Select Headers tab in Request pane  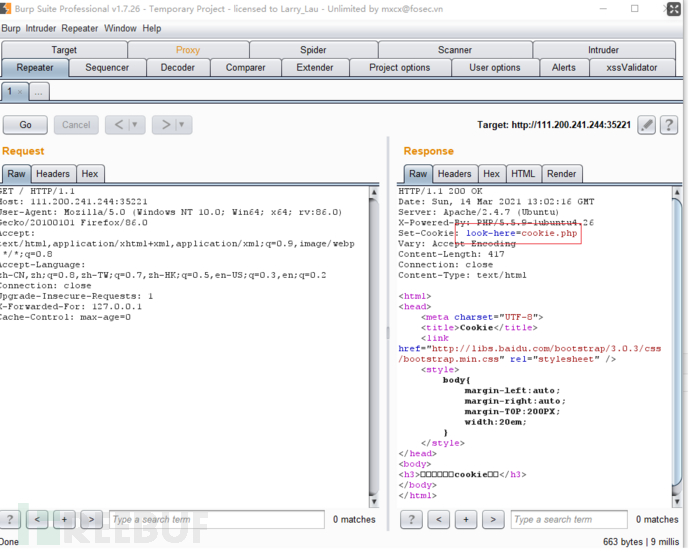53,174
